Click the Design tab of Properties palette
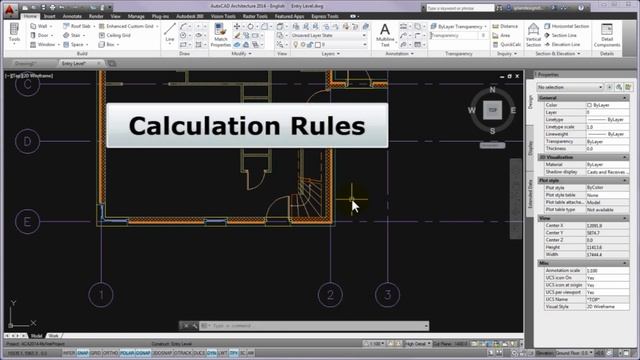Screen dimensions: 640x360 pyautogui.click(x=530, y=102)
